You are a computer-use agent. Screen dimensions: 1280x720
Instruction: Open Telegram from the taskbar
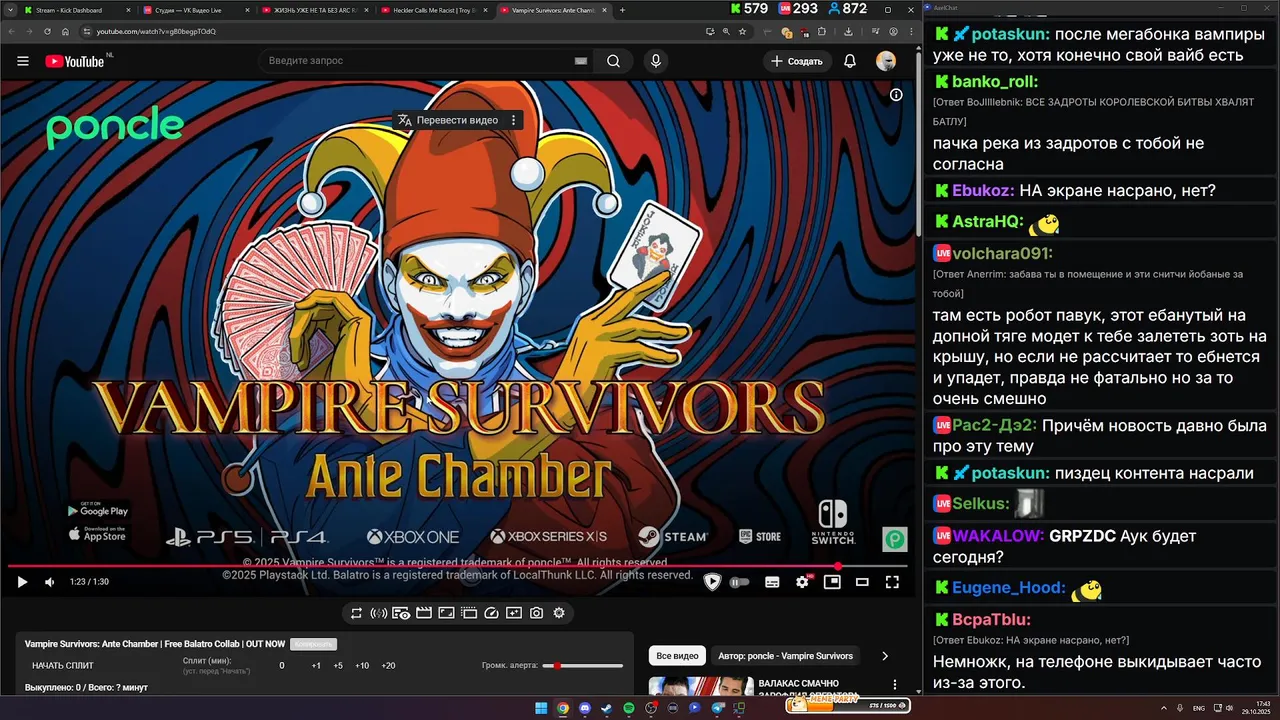pyautogui.click(x=717, y=708)
